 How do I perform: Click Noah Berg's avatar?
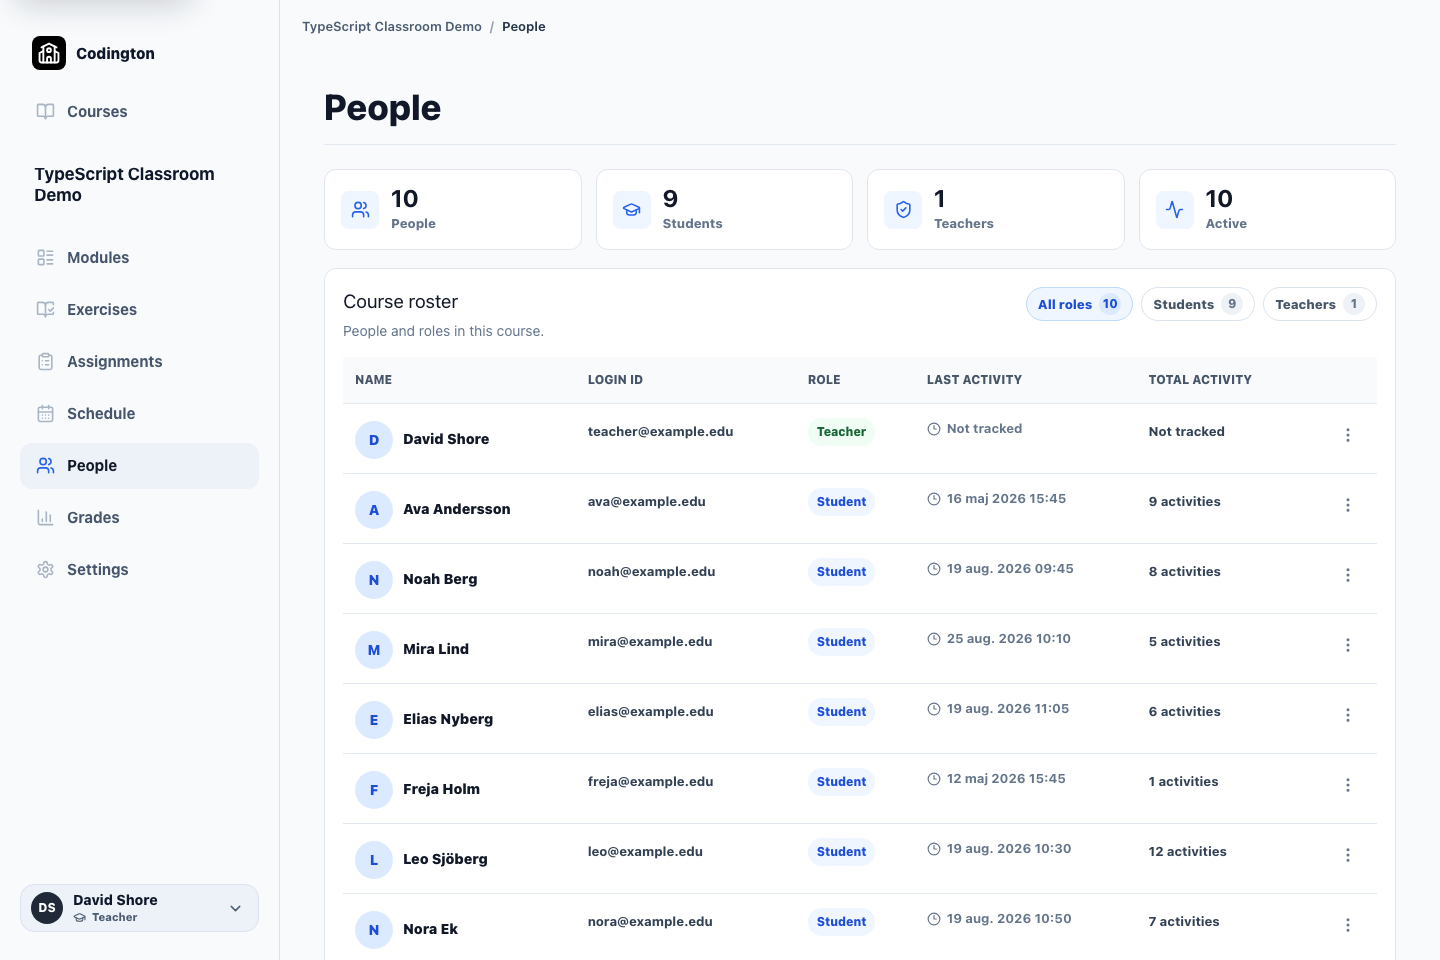pyautogui.click(x=374, y=580)
